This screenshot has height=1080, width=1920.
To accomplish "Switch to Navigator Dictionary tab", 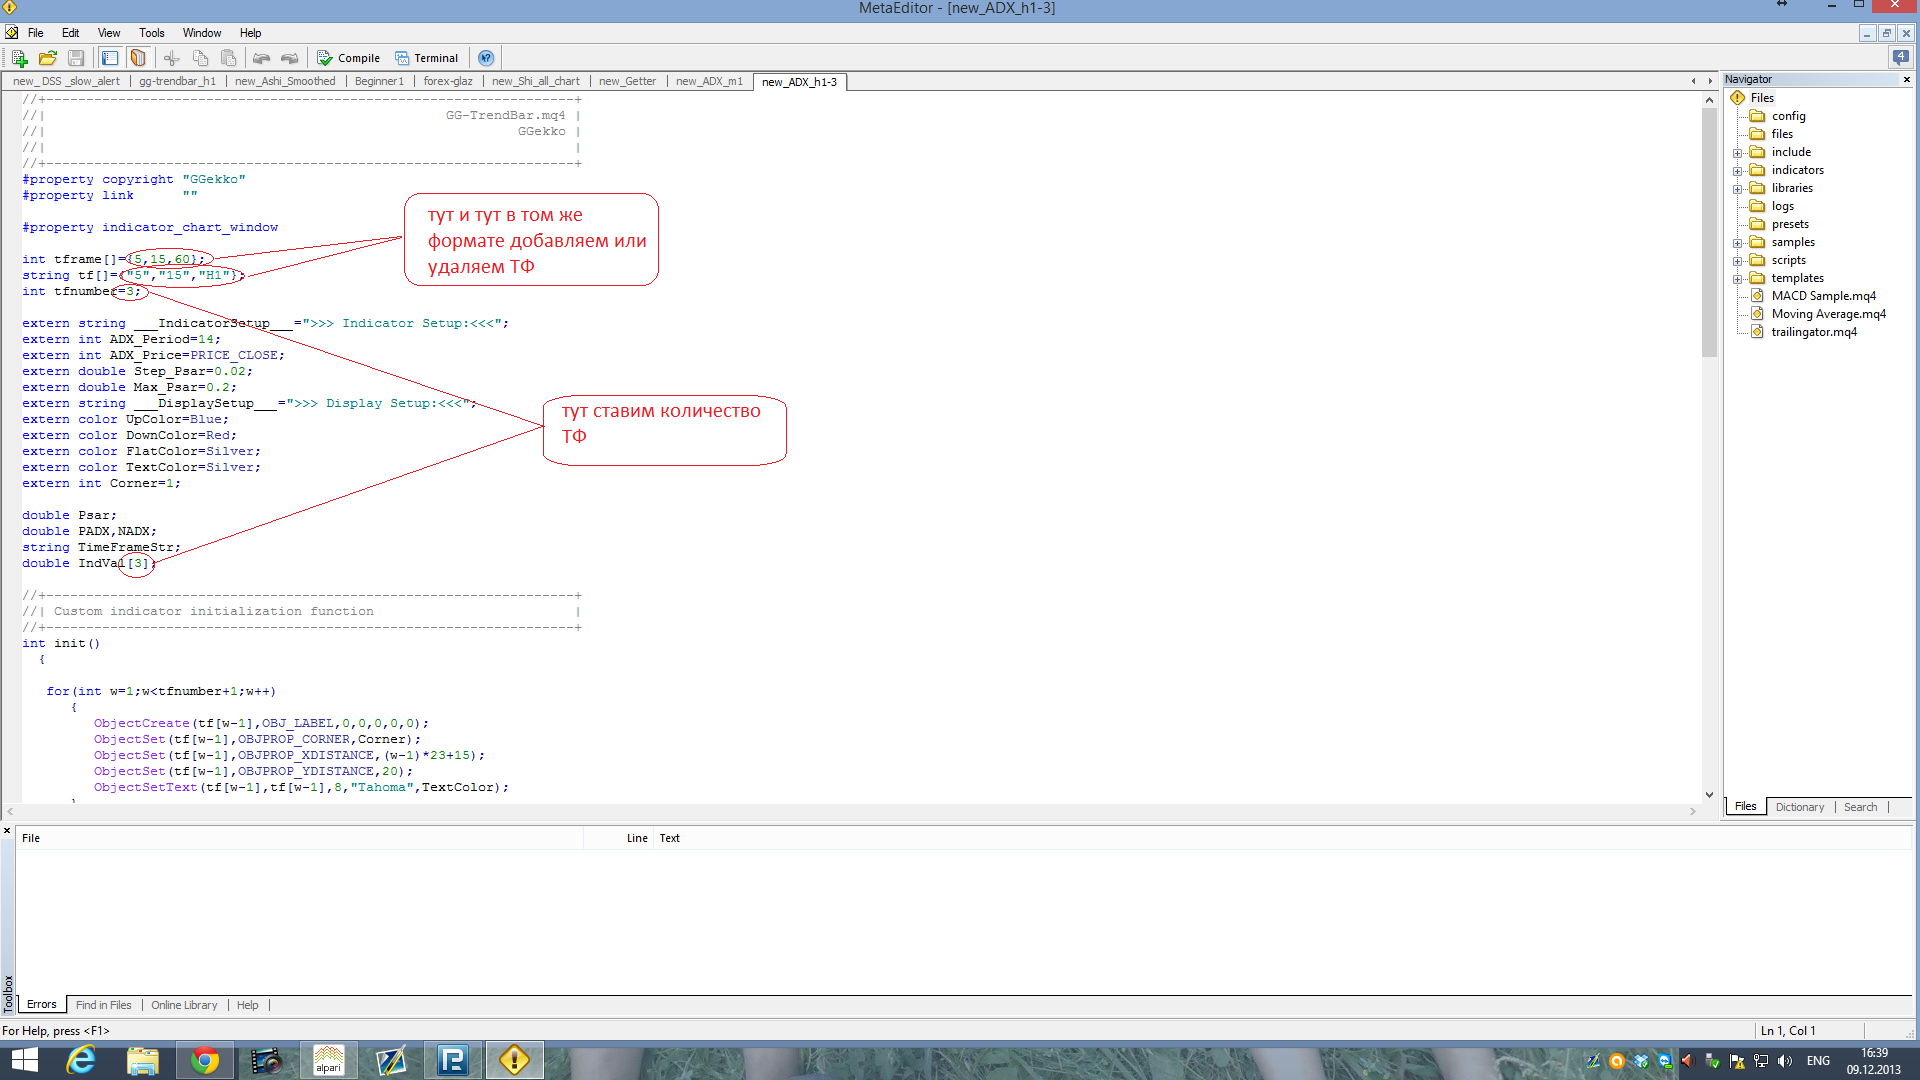I will click(1799, 807).
